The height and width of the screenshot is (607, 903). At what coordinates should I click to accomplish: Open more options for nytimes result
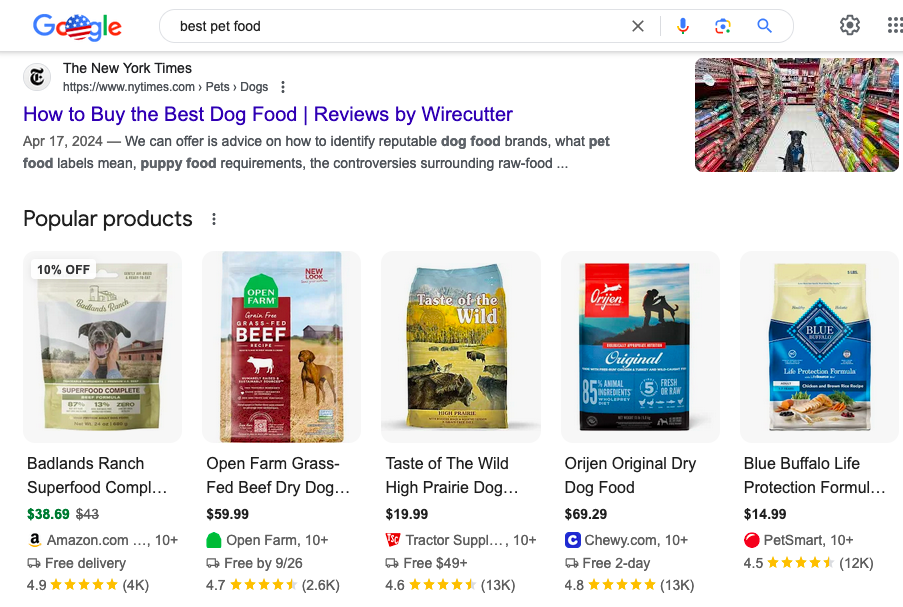tap(283, 87)
